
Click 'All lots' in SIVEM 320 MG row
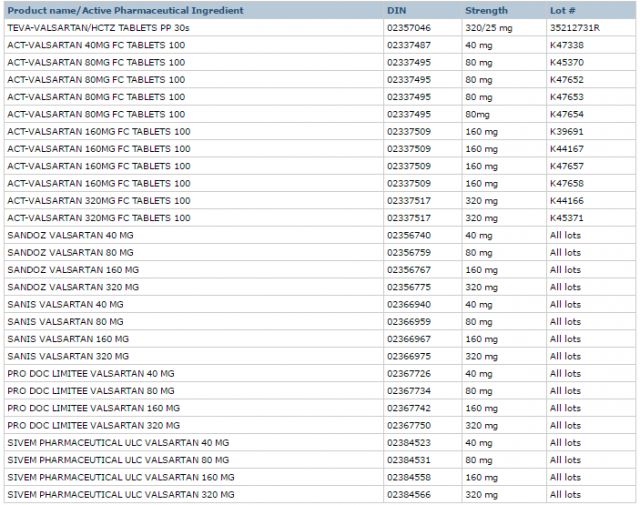(x=565, y=494)
